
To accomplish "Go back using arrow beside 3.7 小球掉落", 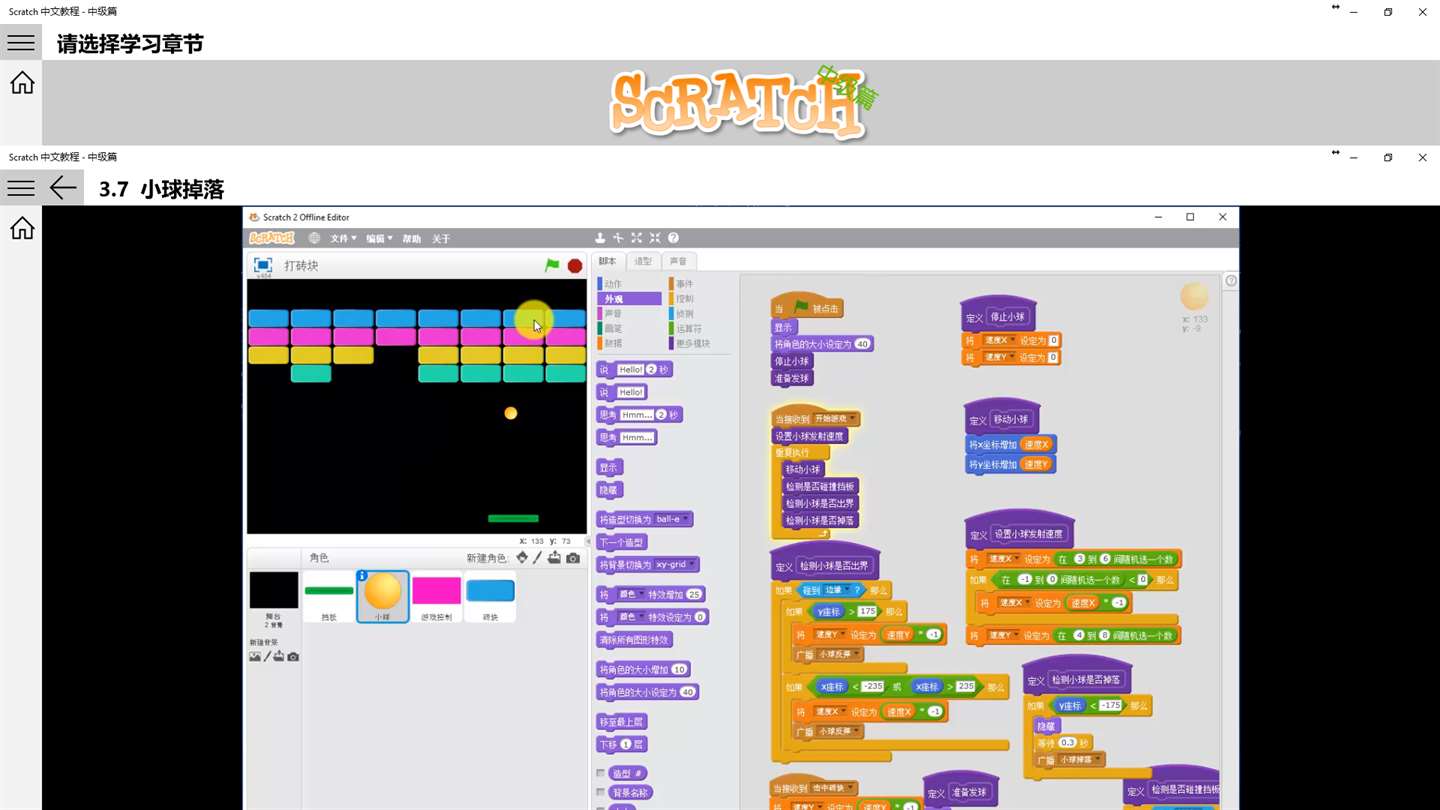I will pyautogui.click(x=63, y=188).
